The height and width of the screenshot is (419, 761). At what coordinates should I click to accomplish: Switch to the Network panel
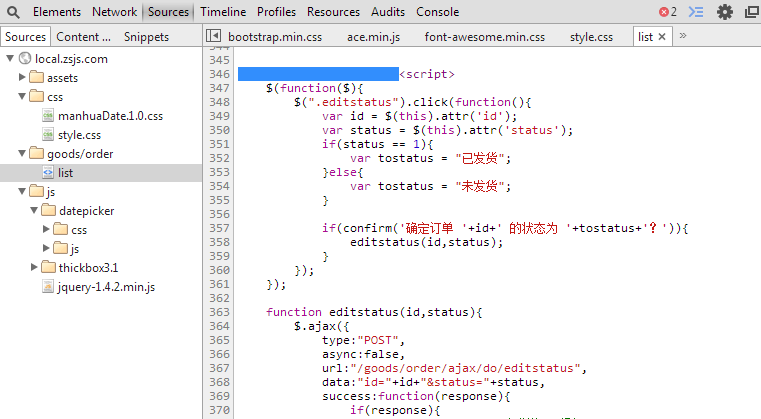[115, 12]
